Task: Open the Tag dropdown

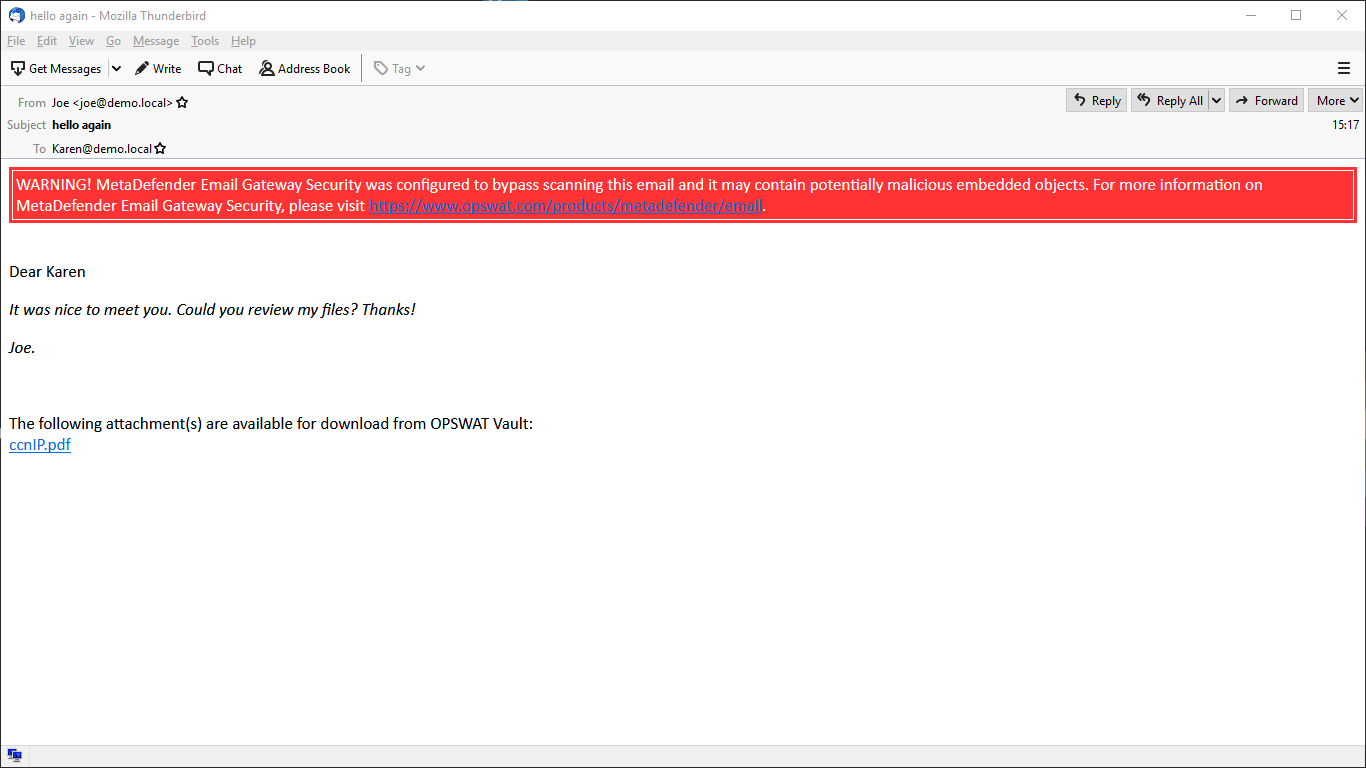Action: click(x=400, y=68)
